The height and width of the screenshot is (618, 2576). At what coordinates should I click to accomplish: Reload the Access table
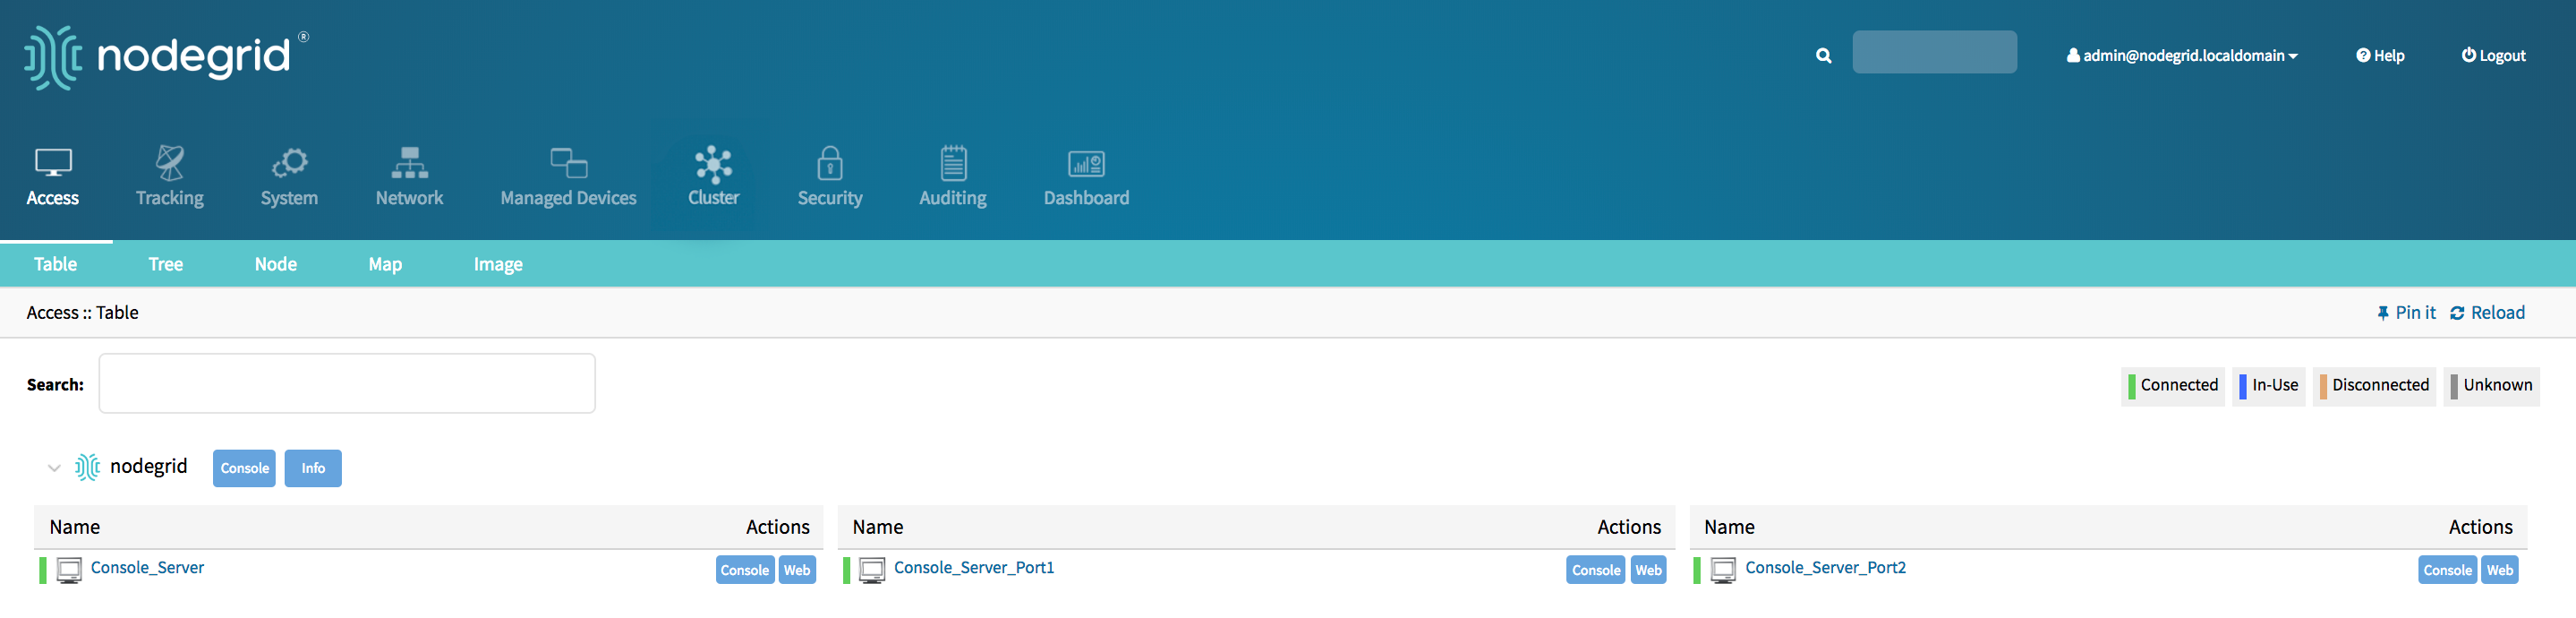click(2487, 313)
